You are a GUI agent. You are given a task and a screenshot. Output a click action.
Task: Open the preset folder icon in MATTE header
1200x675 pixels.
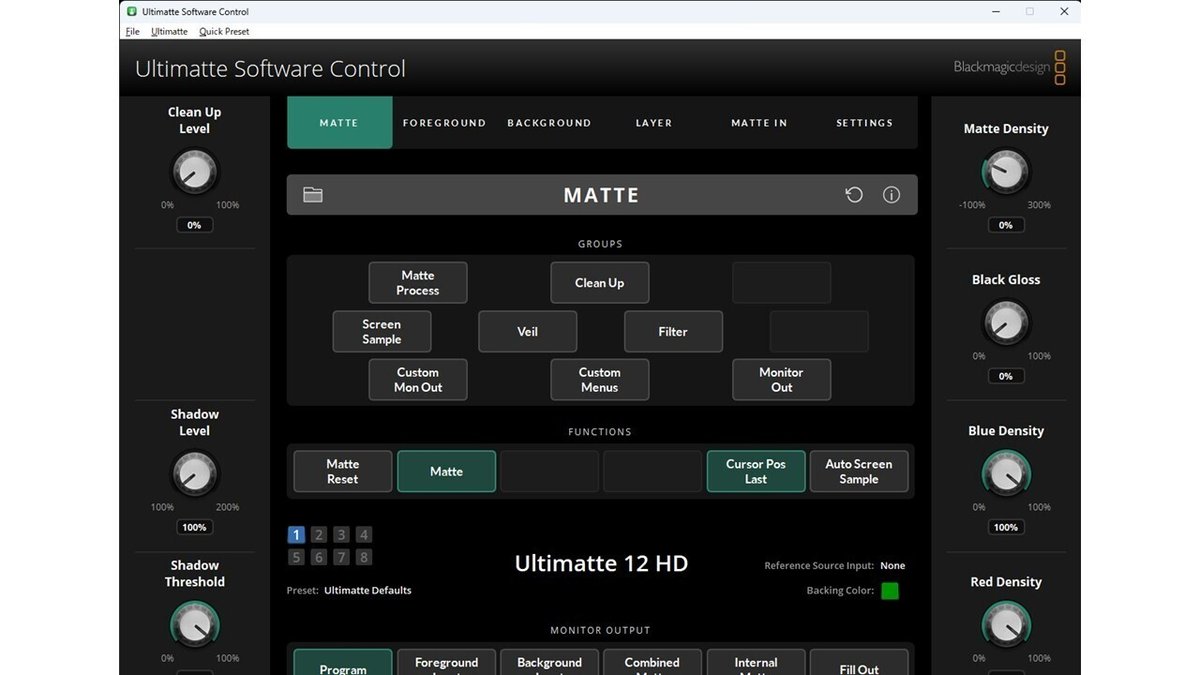tap(313, 195)
